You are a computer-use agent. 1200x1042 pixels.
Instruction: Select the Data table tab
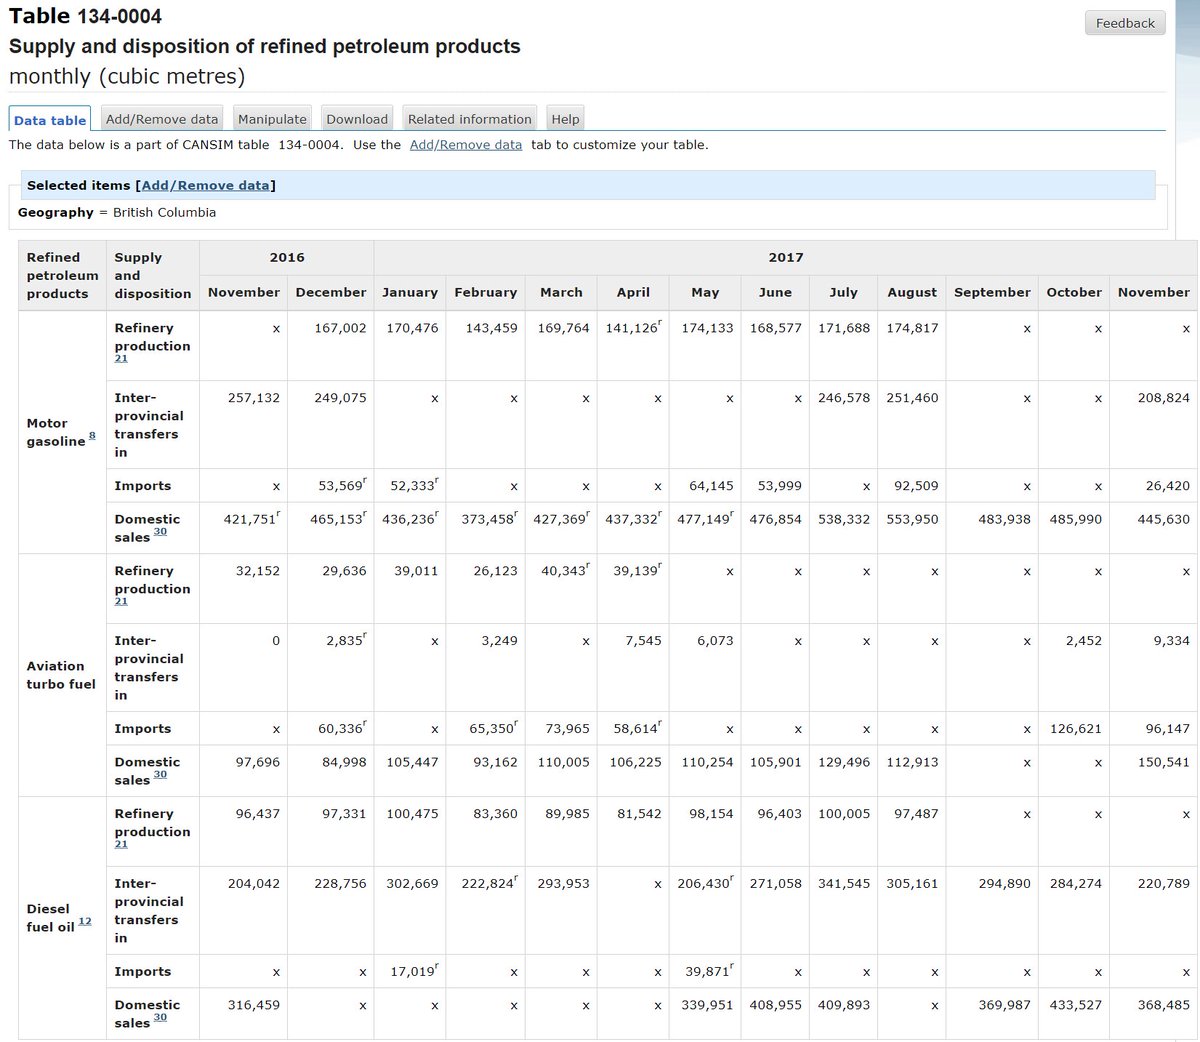49,119
